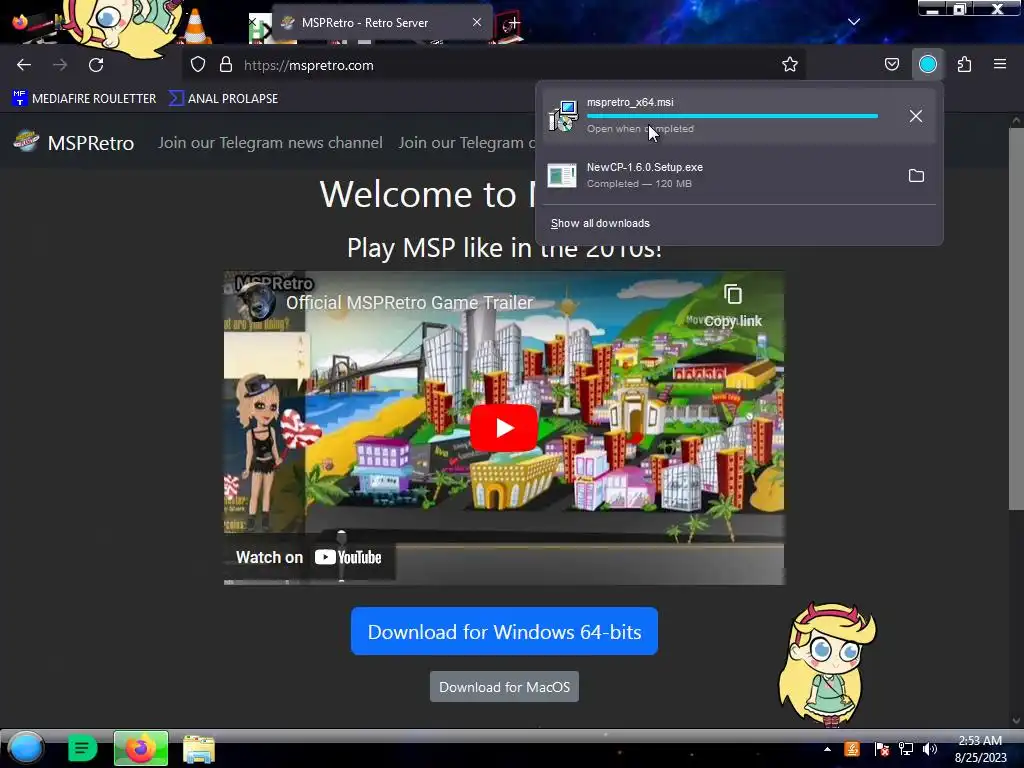Open the volume speaker tray icon

[x=929, y=749]
